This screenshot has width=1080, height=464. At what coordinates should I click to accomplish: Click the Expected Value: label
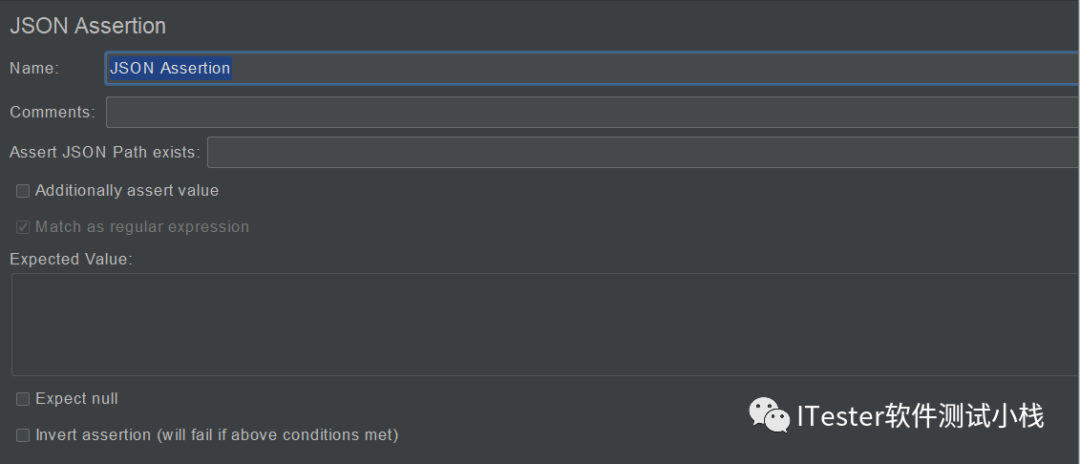pyautogui.click(x=70, y=260)
